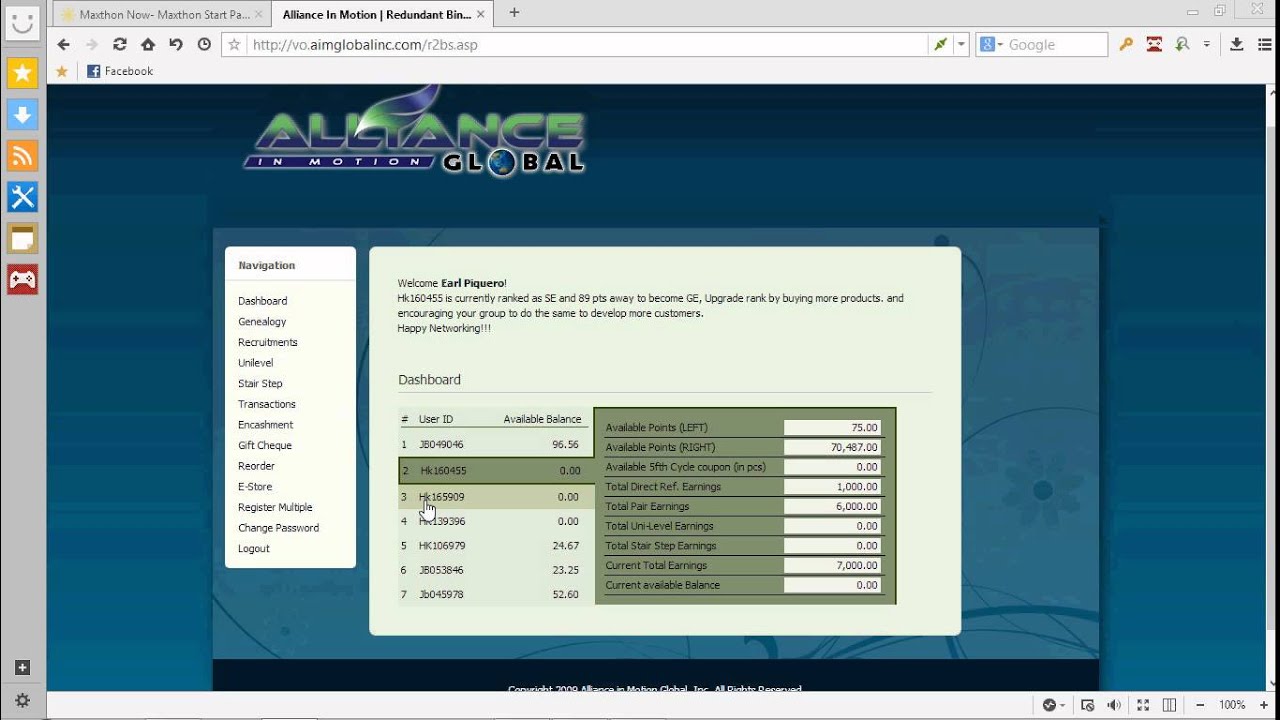The image size is (1280, 720).
Task: Open Reorder navigation link
Action: [x=256, y=466]
